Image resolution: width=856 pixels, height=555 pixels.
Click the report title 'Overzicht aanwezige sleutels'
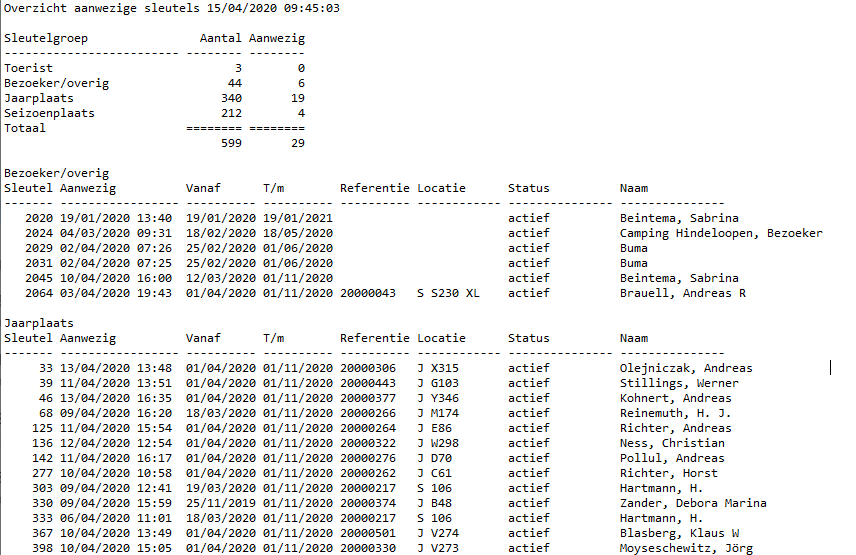pyautogui.click(x=102, y=9)
